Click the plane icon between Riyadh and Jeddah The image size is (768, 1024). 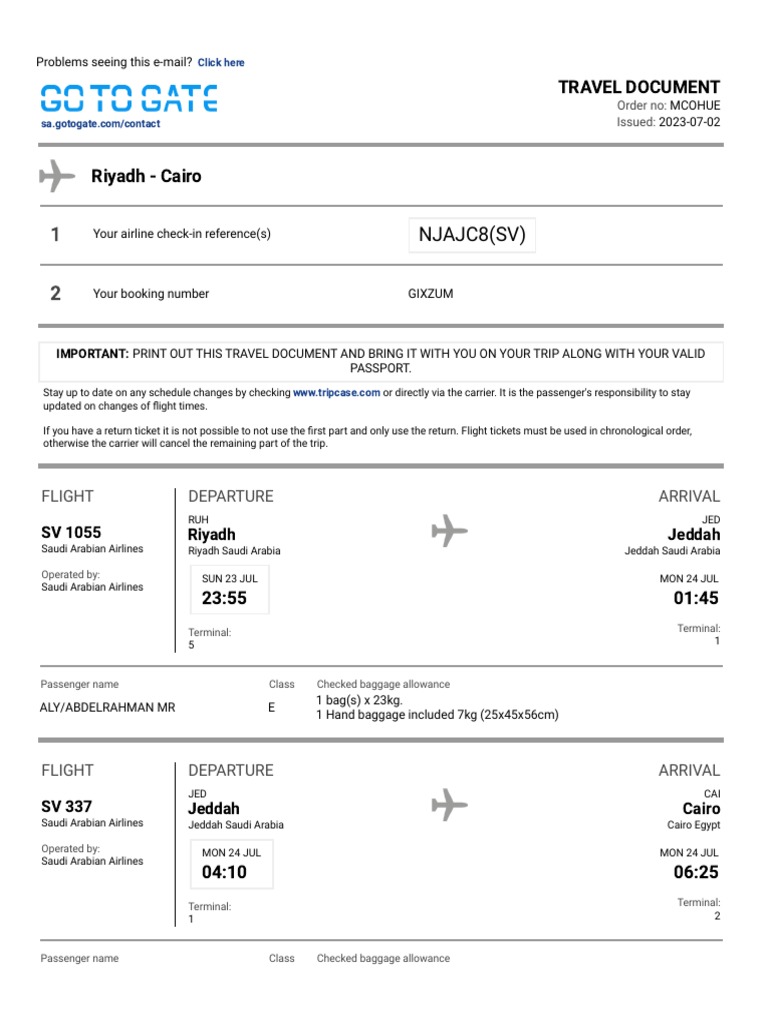tap(450, 530)
